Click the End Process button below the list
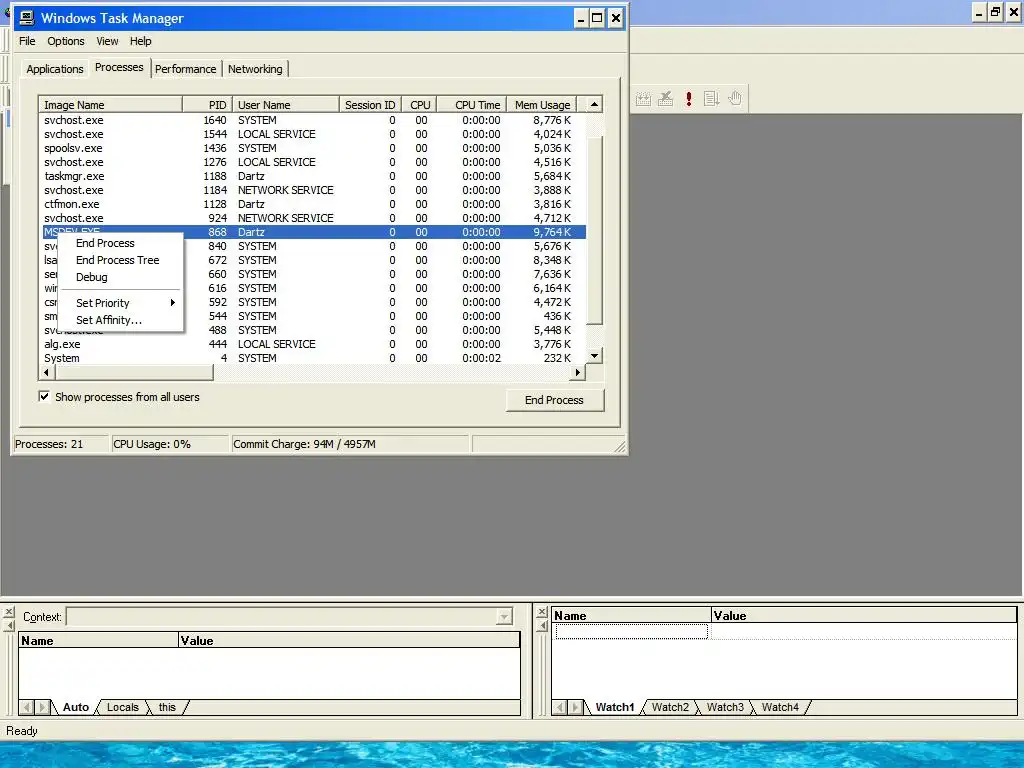 click(554, 400)
